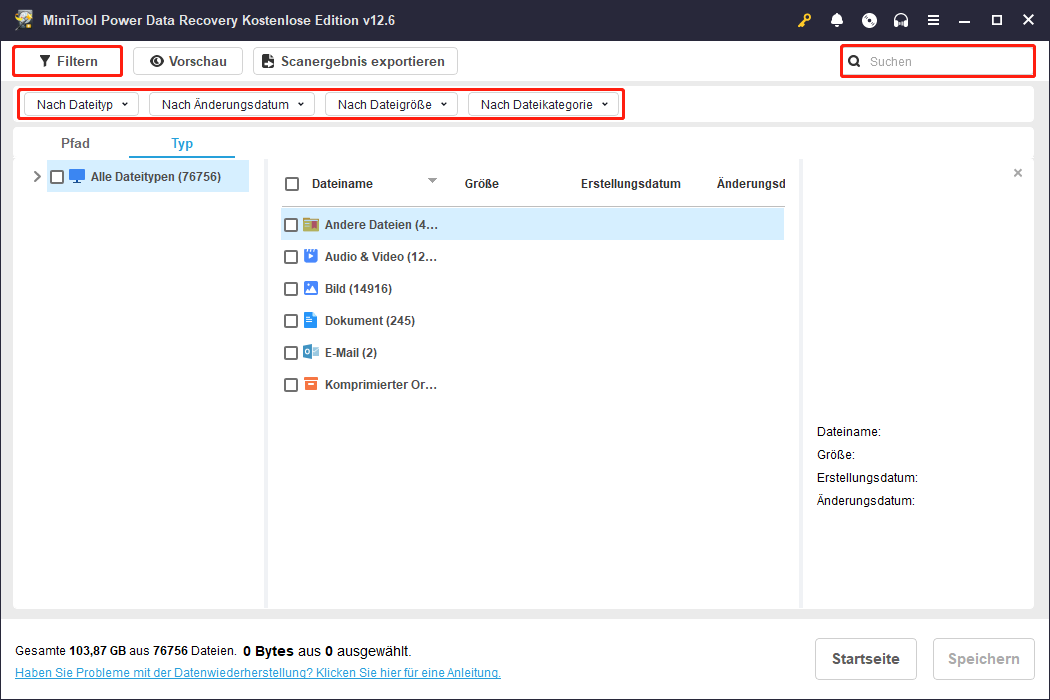Image resolution: width=1050 pixels, height=700 pixels.
Task: Click the folder icon of Andere Dateien
Action: [311, 224]
